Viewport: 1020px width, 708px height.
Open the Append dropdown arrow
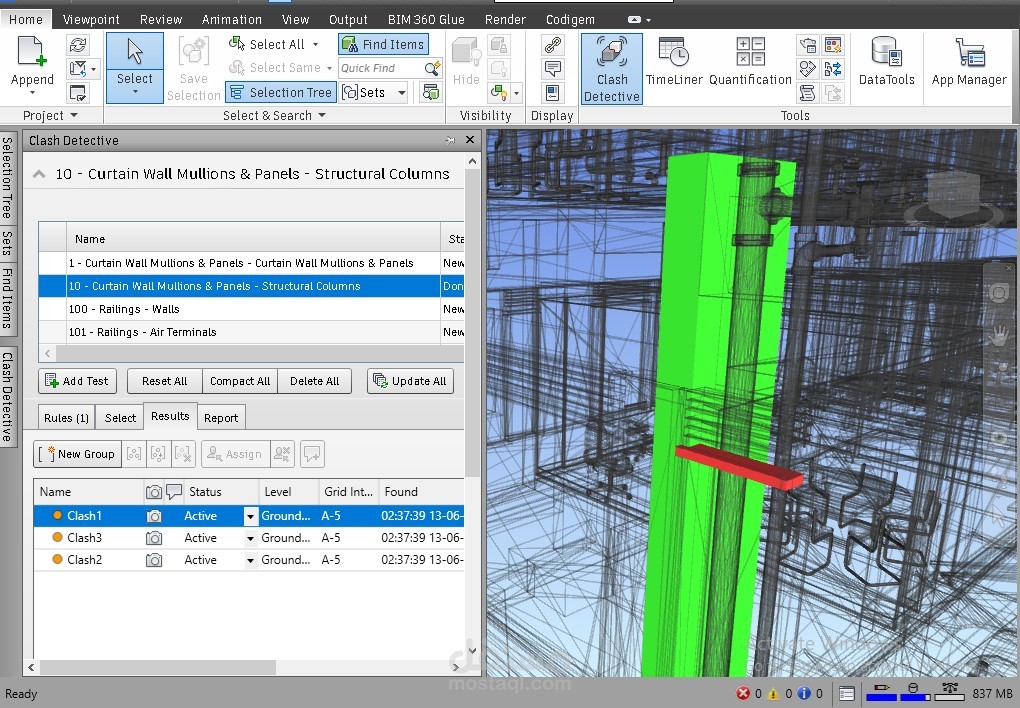32,93
